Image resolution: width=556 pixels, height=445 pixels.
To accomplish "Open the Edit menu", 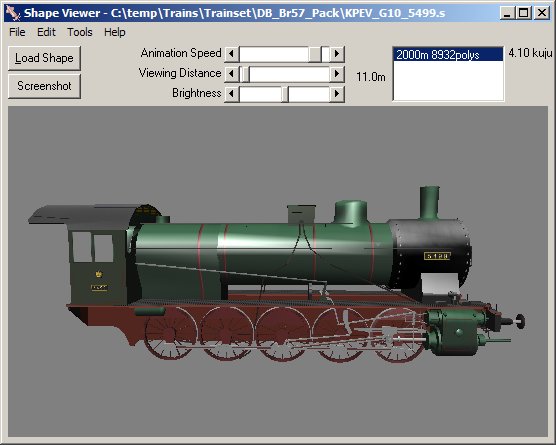I will 46,32.
